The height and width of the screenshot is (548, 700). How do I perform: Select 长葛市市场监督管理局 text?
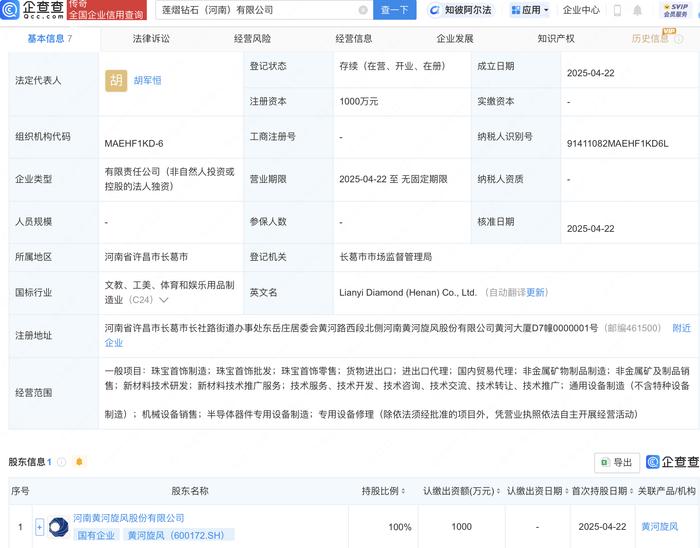386,257
